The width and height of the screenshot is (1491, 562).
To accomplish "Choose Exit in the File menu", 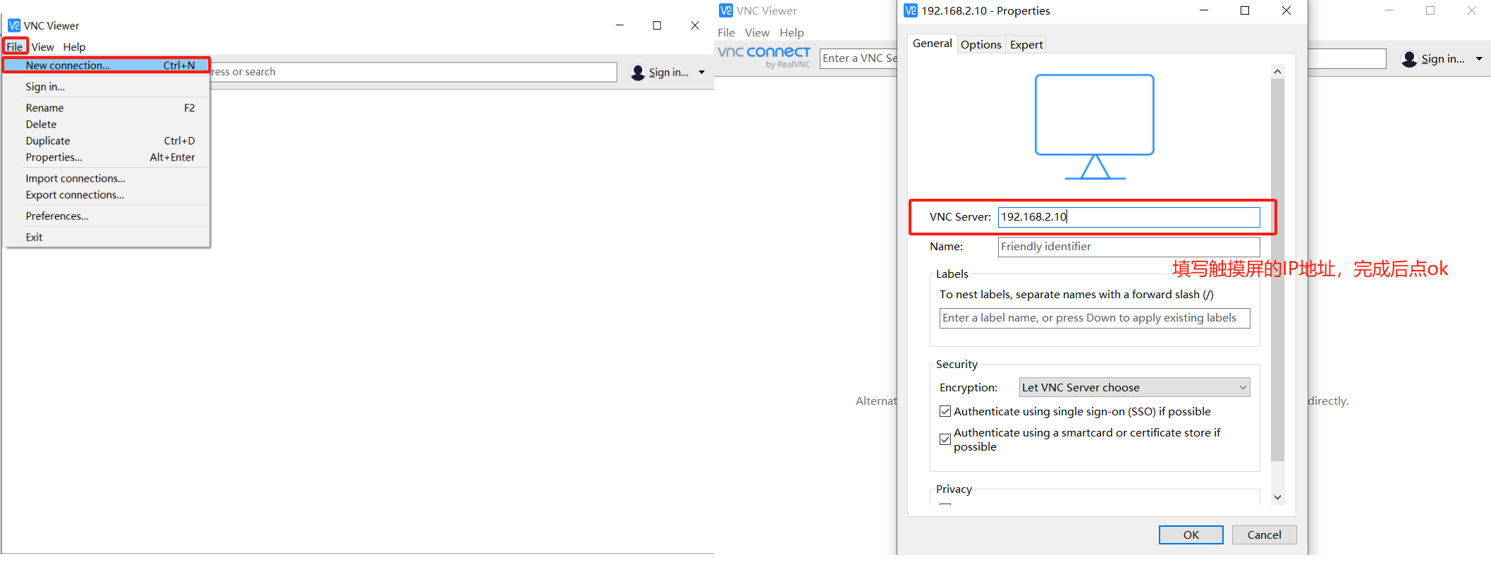I will click(106, 237).
